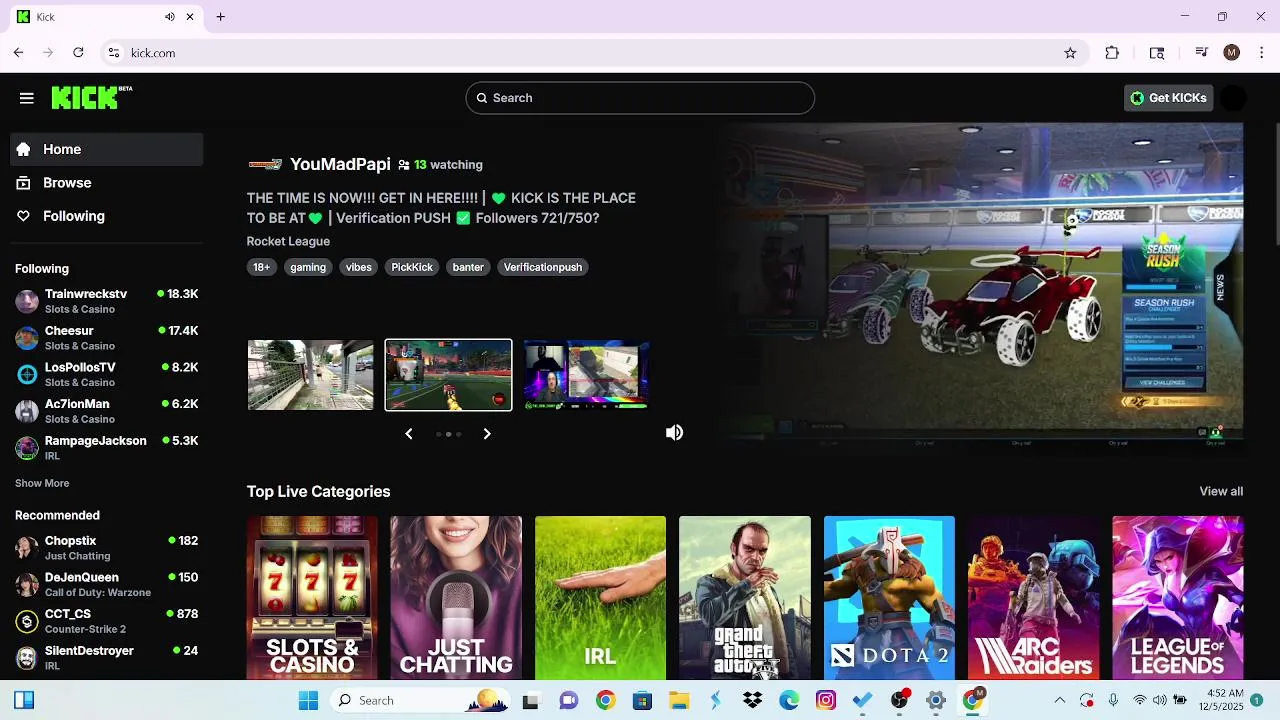Open YouMadPapi channel name link
This screenshot has width=1280, height=720.
pos(340,164)
